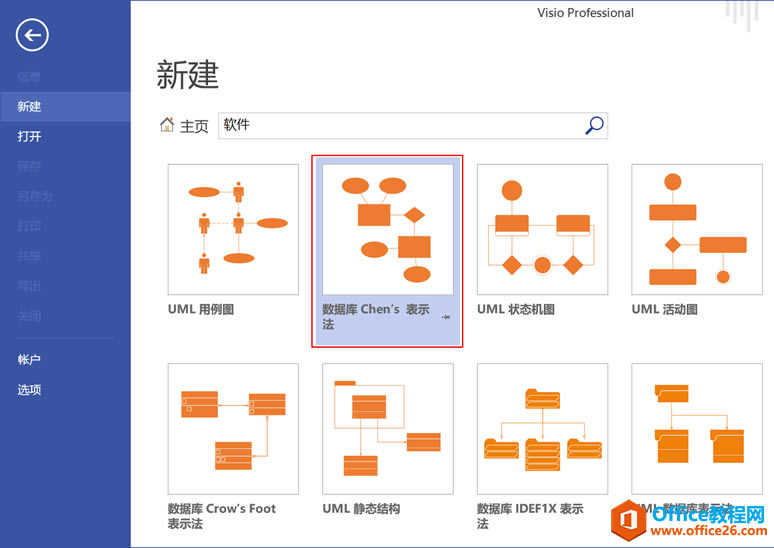Screen dimensions: 774x548
Task: Select the 数据库 Chen's 表示法 thumbnail
Action: pyautogui.click(x=387, y=230)
